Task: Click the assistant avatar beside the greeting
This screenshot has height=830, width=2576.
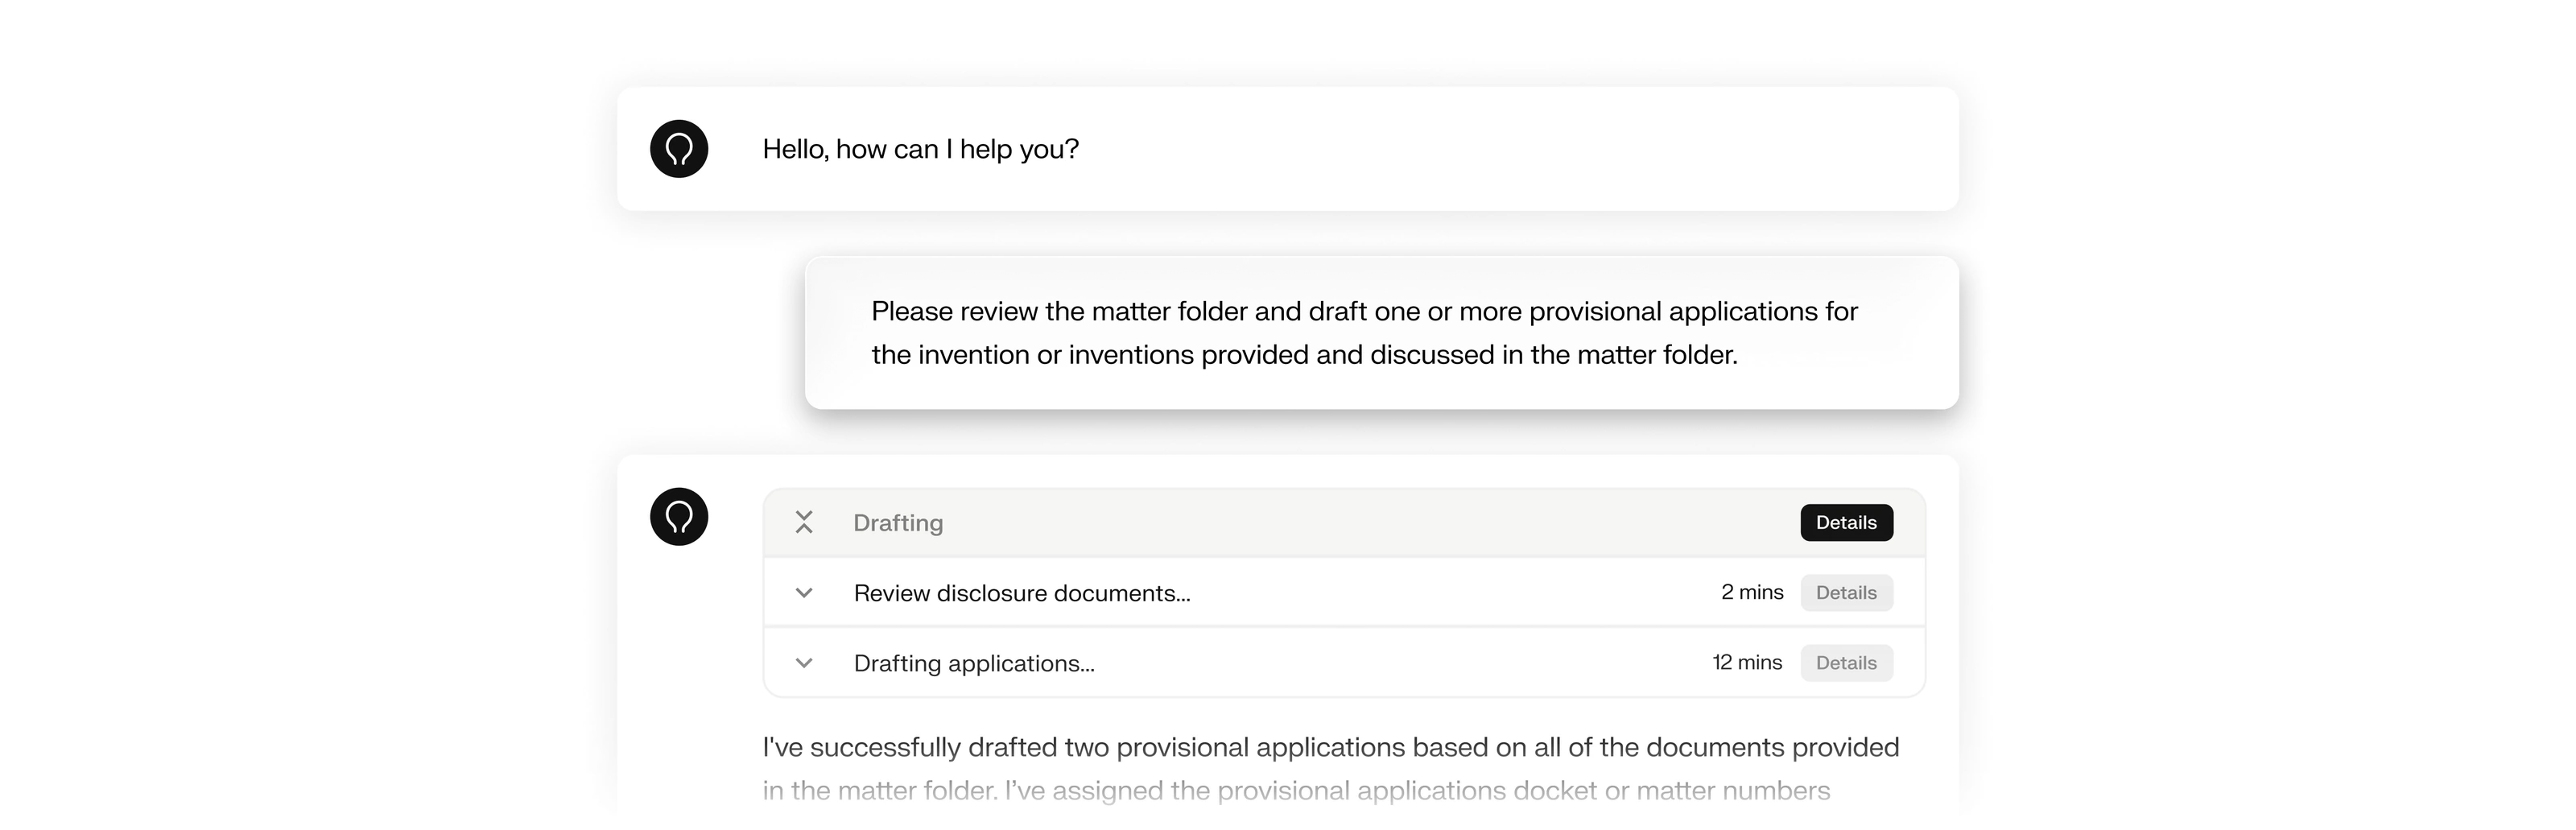Action: (679, 149)
